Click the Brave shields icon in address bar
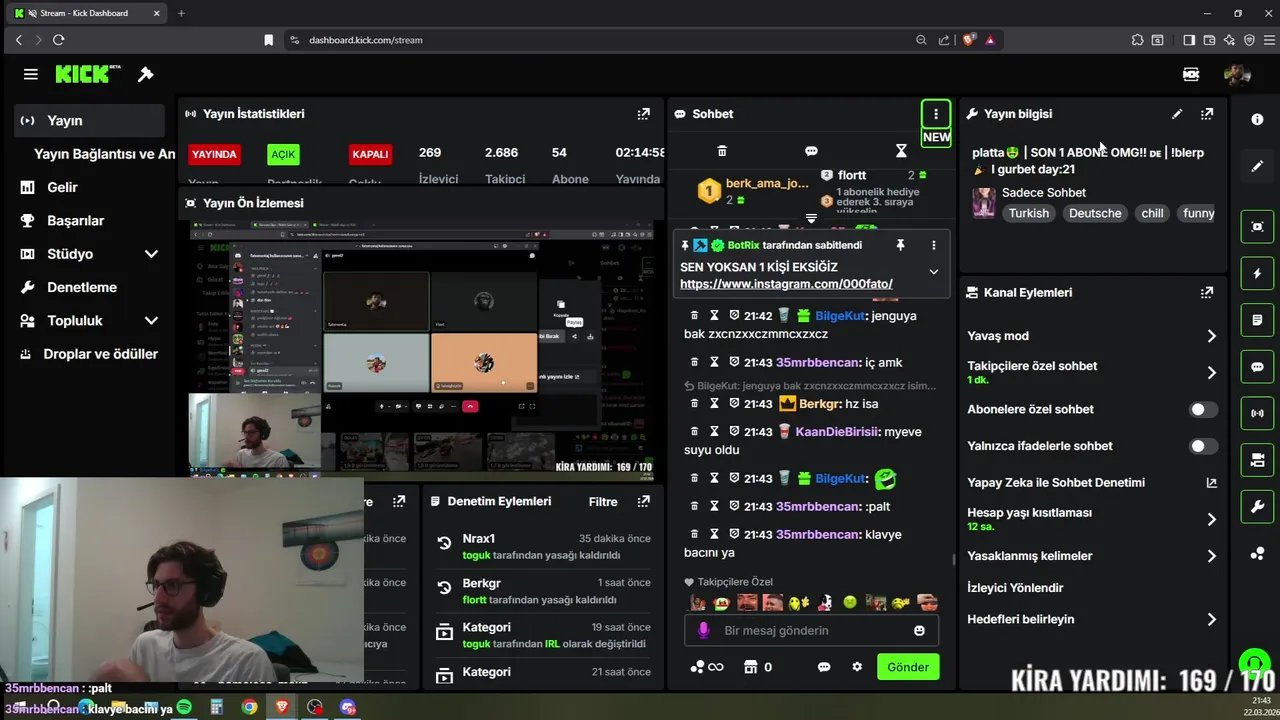Viewport: 1280px width, 720px height. click(968, 40)
